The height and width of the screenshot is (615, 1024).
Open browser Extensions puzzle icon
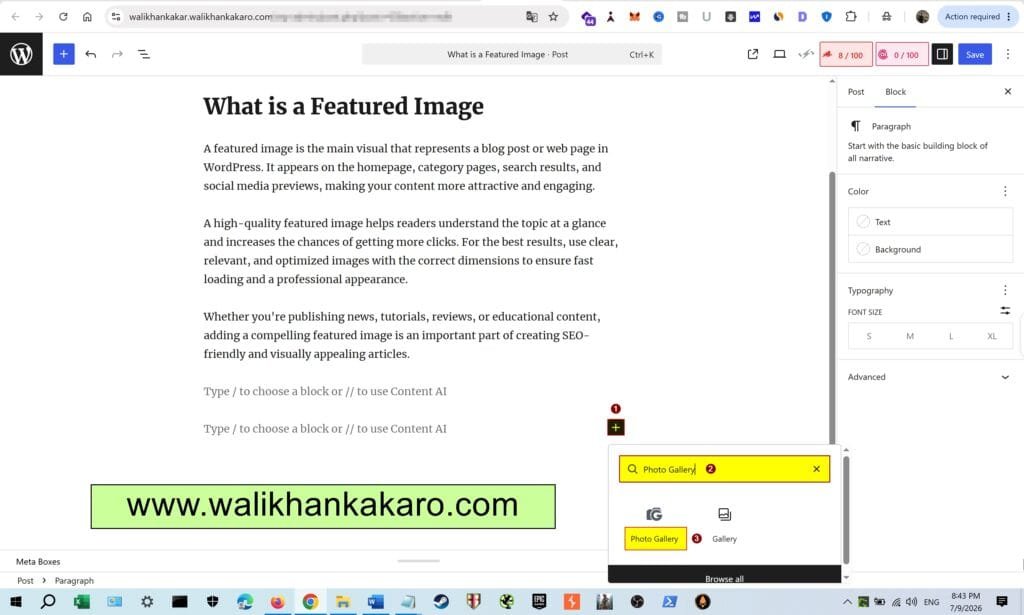(x=850, y=16)
